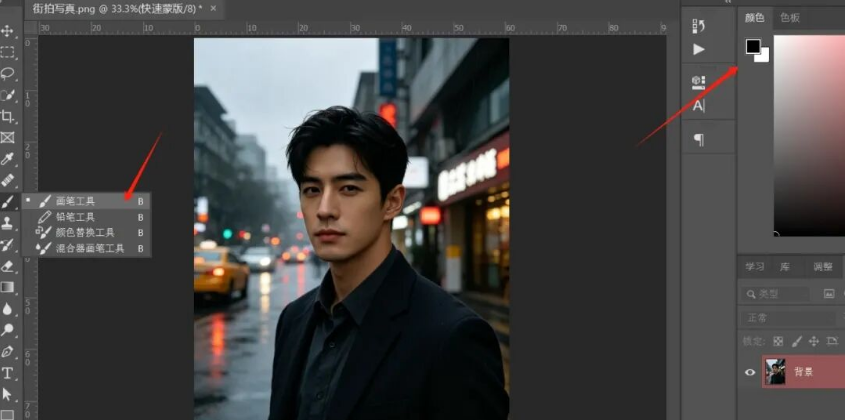Select the Pen tool
This screenshot has width=845, height=420.
tap(7, 352)
